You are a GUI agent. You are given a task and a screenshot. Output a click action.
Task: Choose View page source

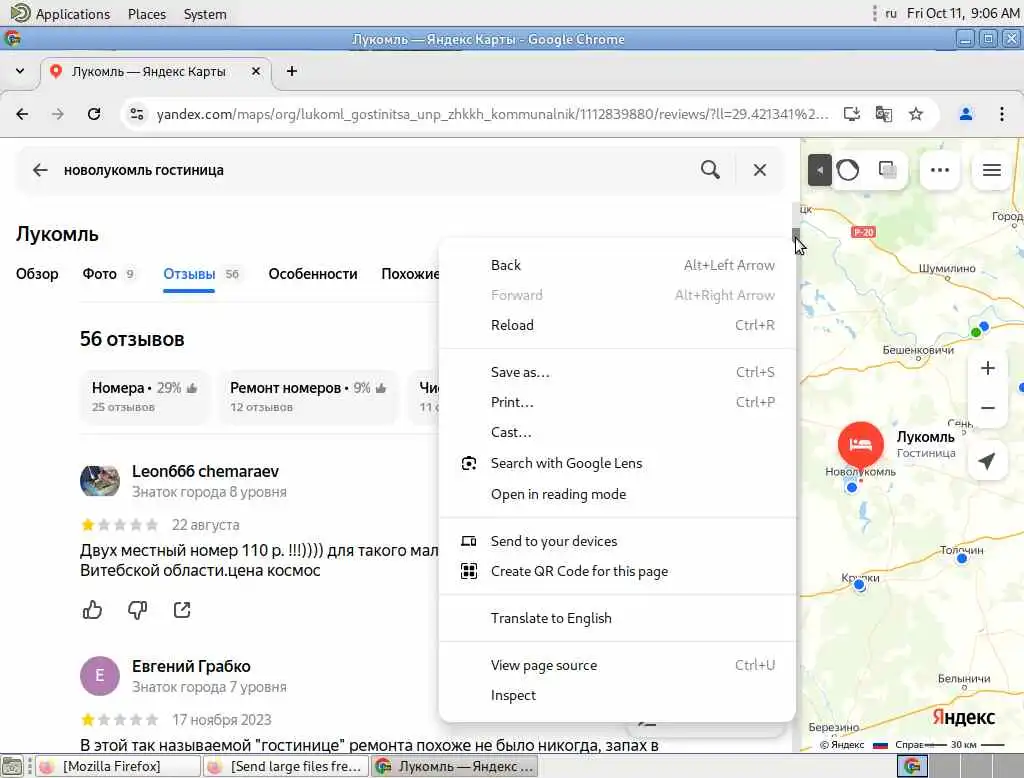pos(617,666)
